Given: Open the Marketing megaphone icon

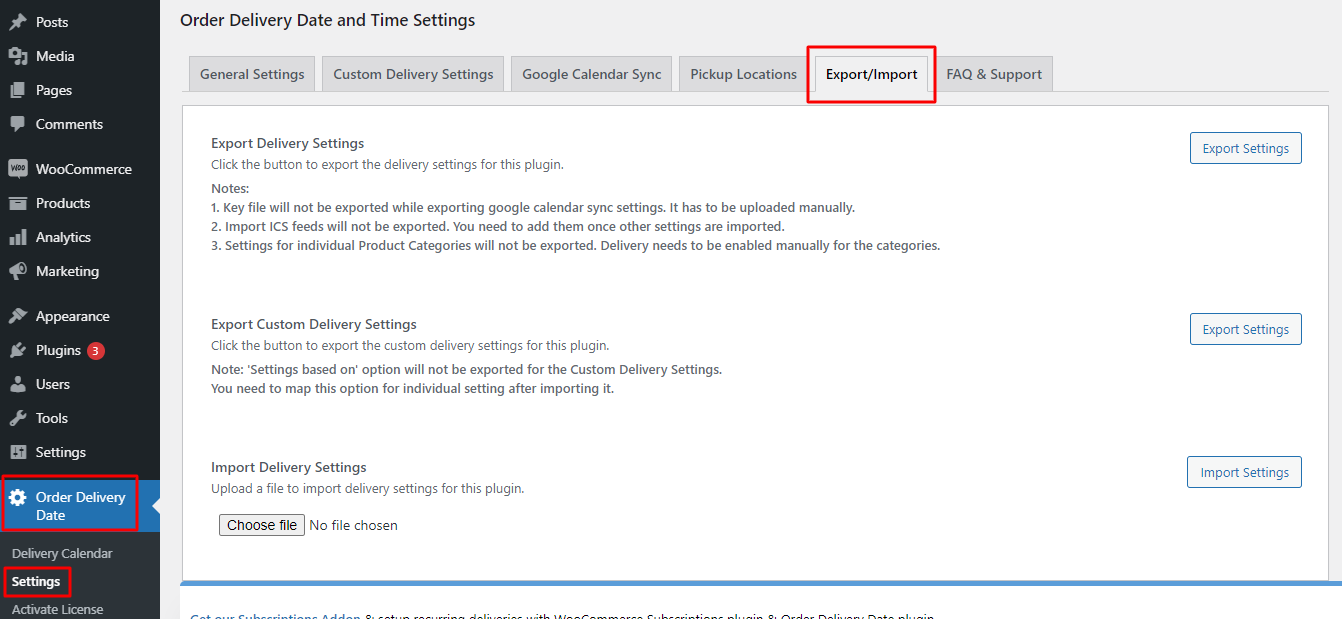Looking at the screenshot, I should click(22, 271).
